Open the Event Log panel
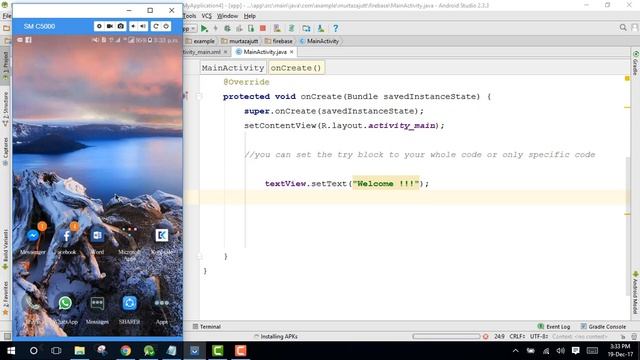 (x=554, y=327)
